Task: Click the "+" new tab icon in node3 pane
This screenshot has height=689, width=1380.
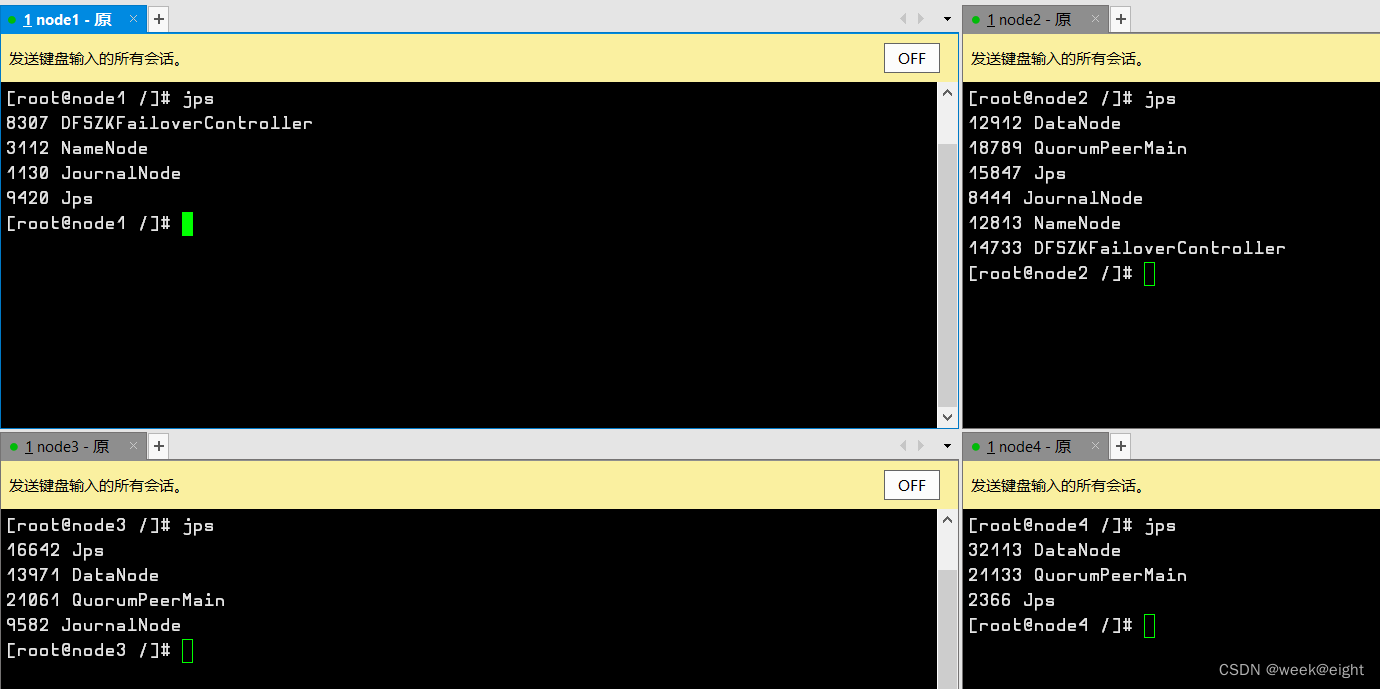Action: pos(158,446)
